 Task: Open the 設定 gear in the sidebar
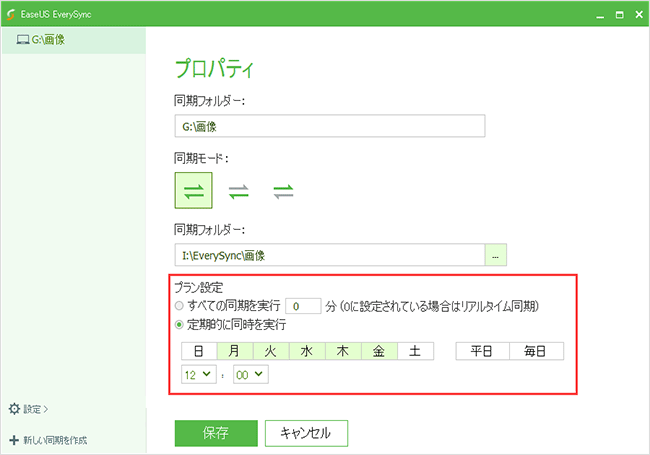(x=15, y=409)
